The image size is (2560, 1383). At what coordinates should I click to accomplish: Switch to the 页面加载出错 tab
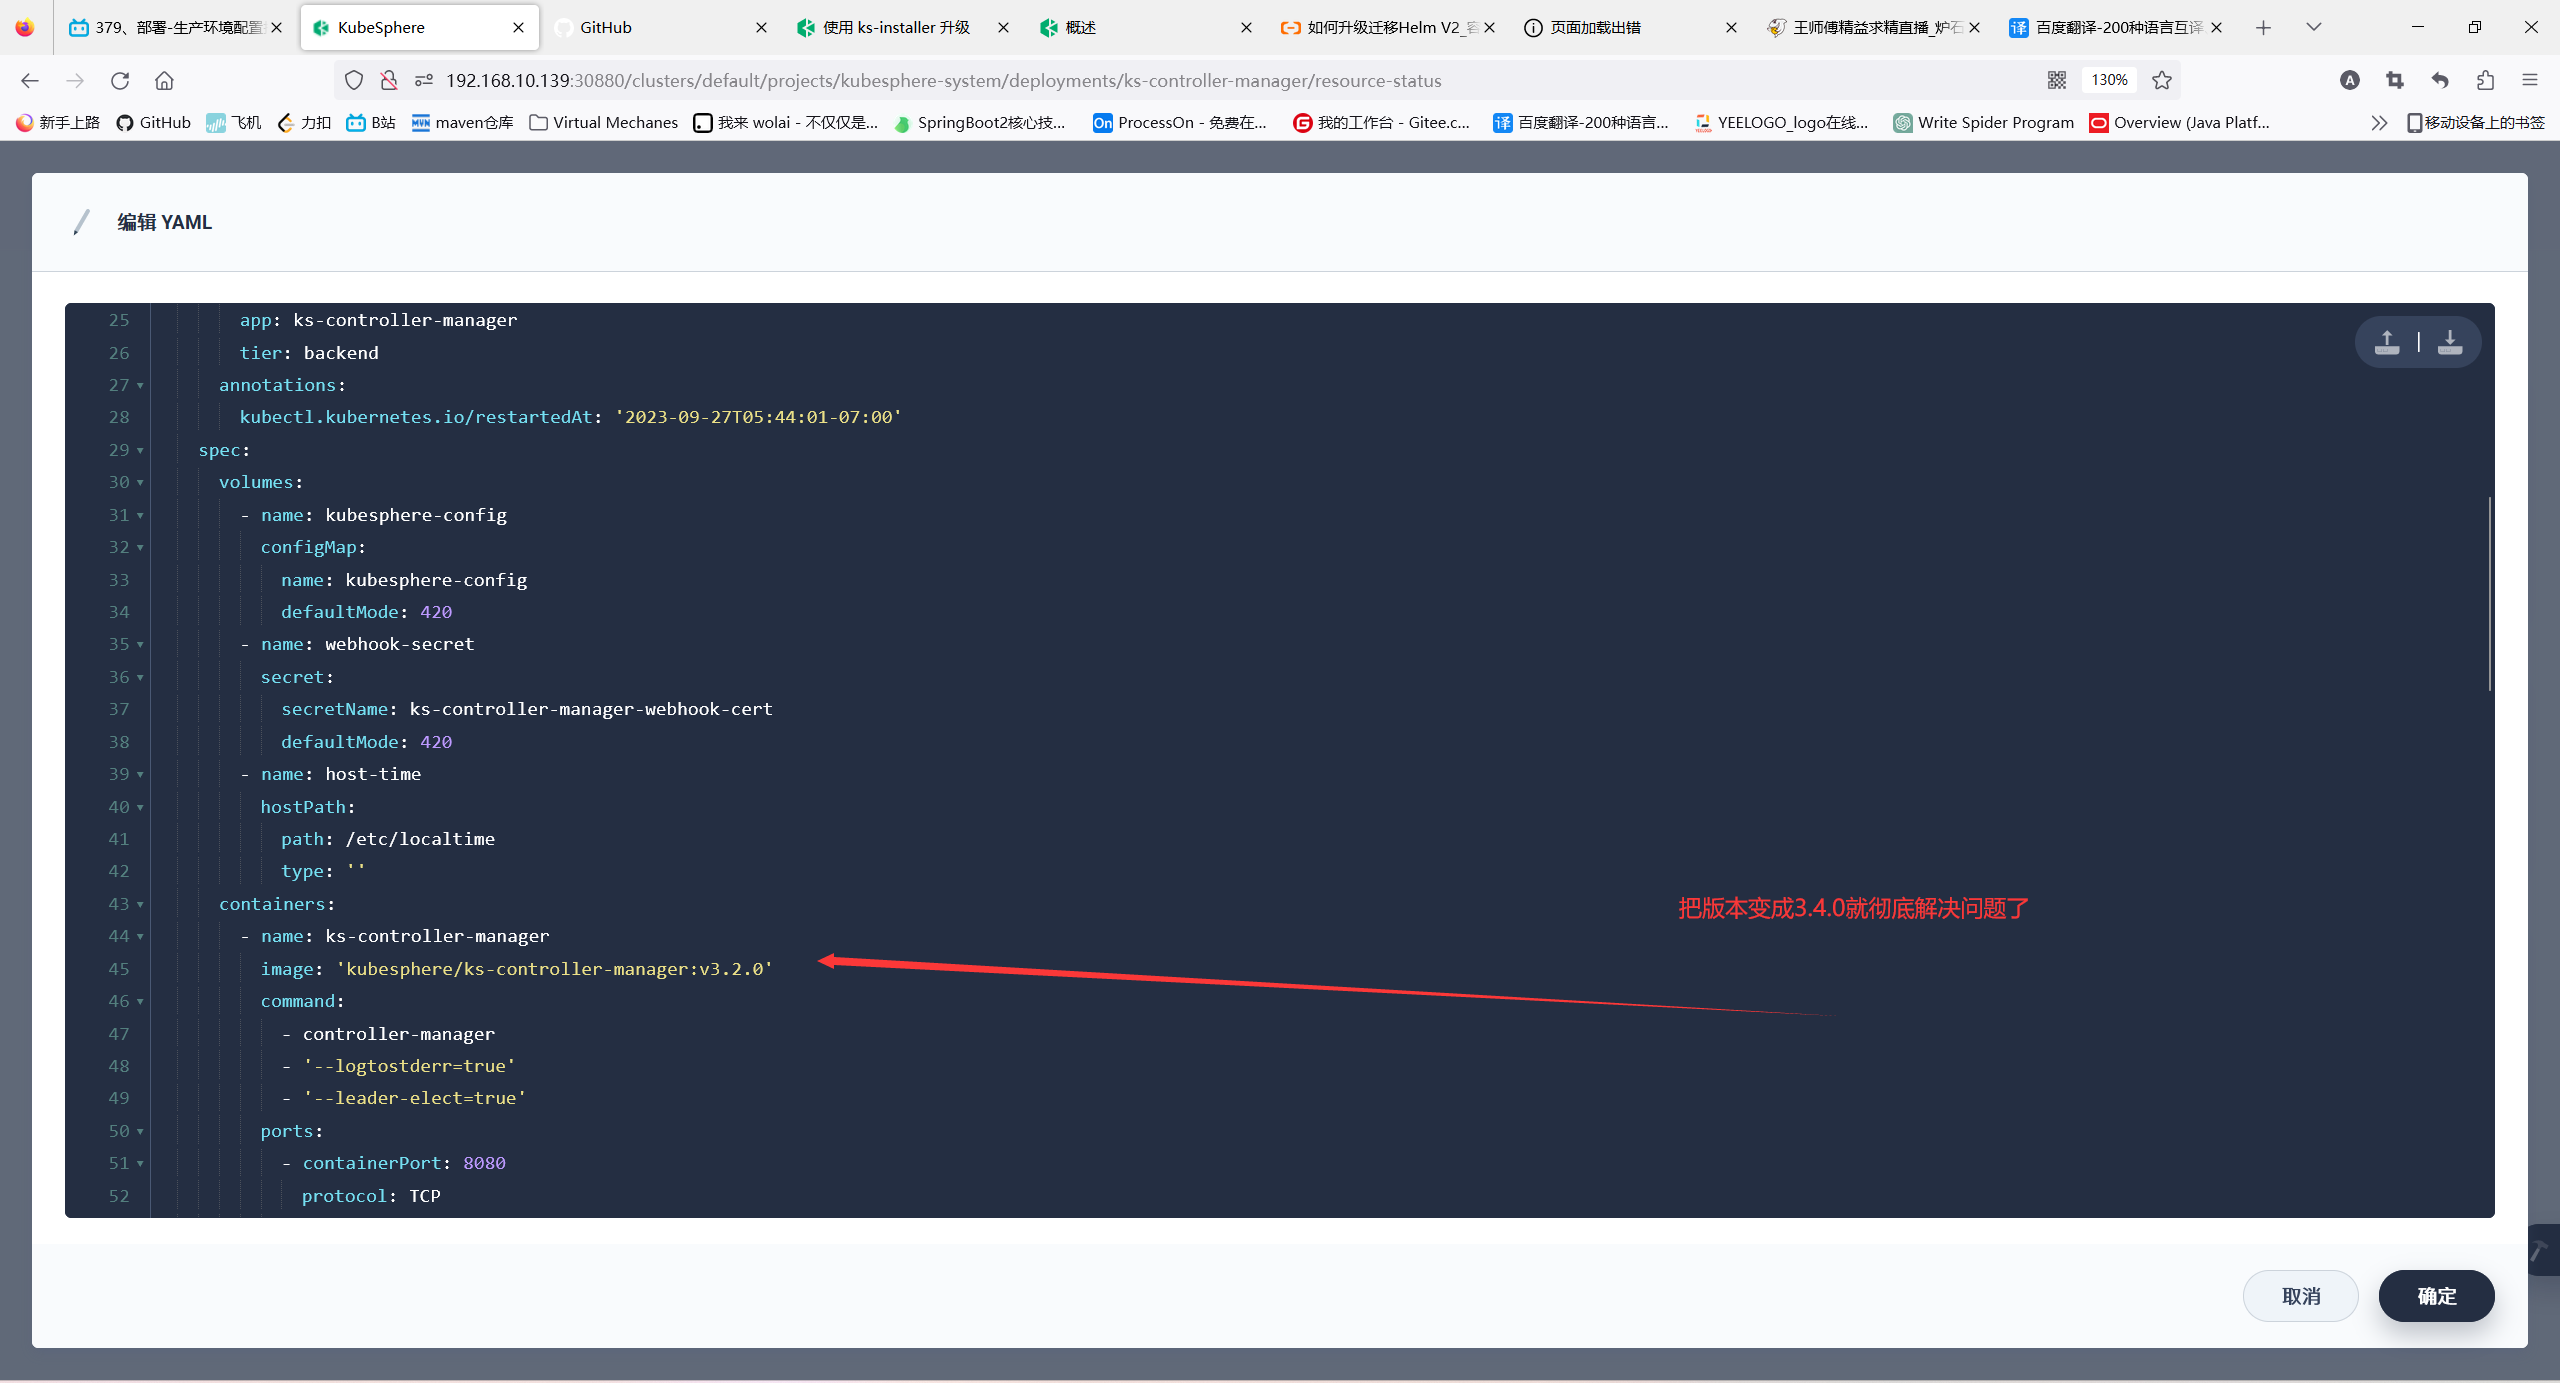1630,27
